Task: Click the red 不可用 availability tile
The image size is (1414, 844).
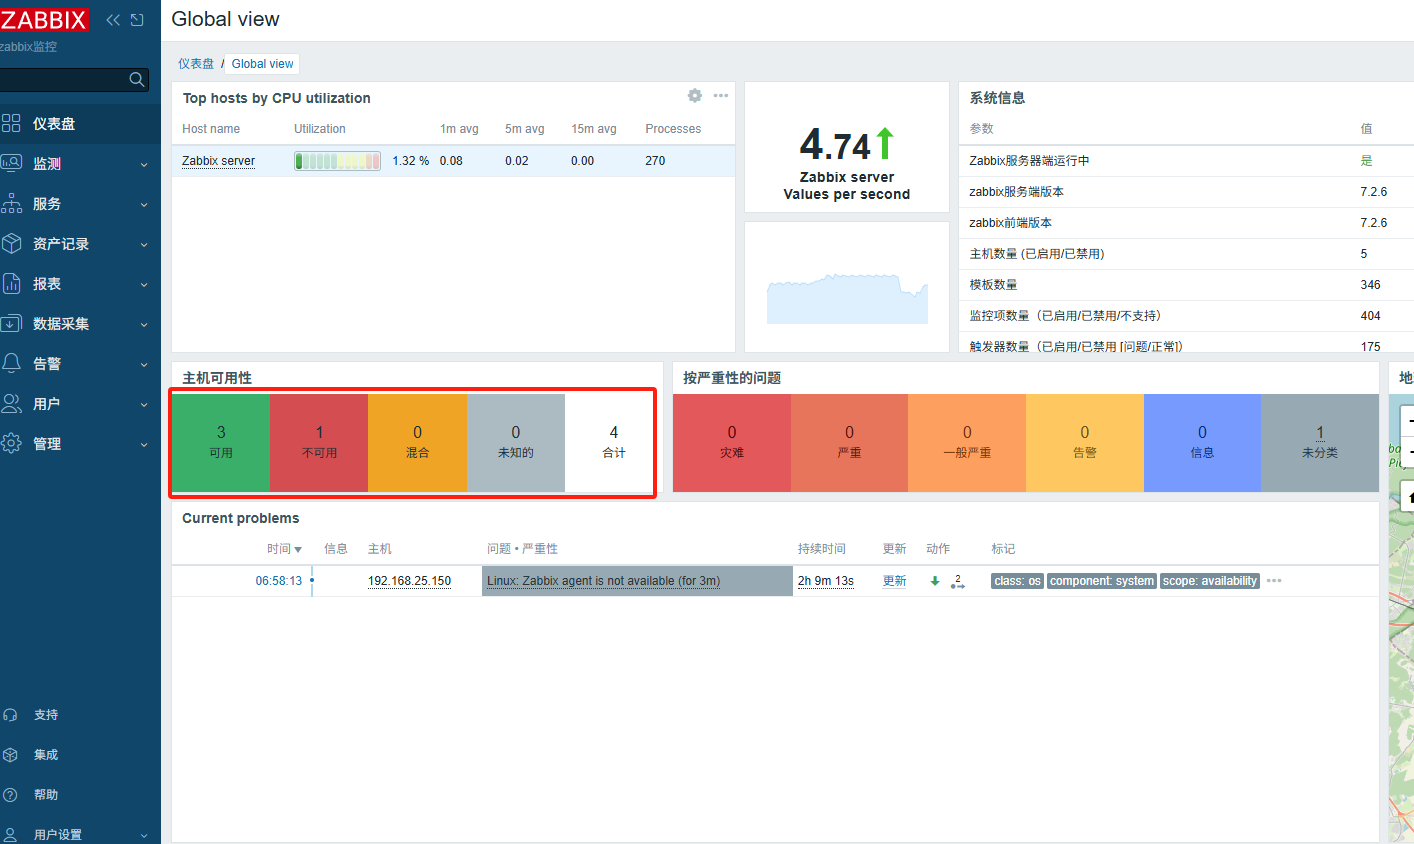Action: [319, 441]
